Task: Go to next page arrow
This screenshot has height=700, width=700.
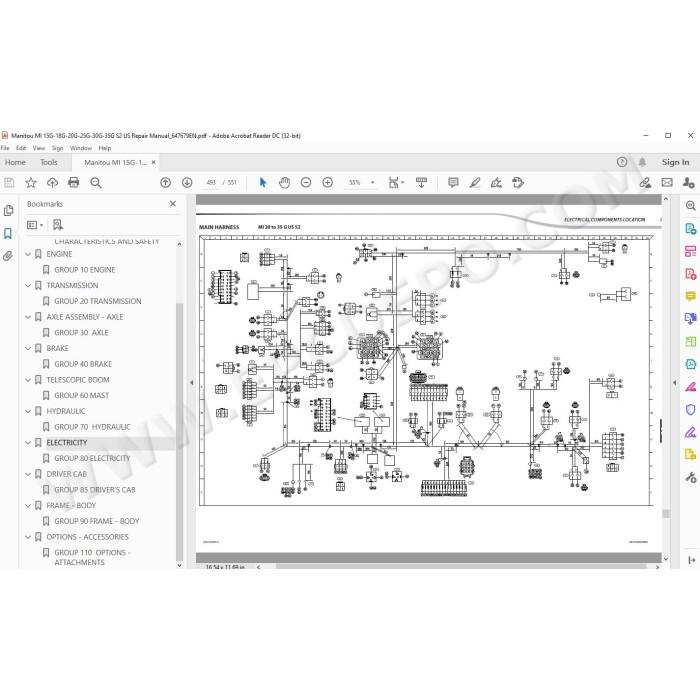Action: [x=187, y=183]
